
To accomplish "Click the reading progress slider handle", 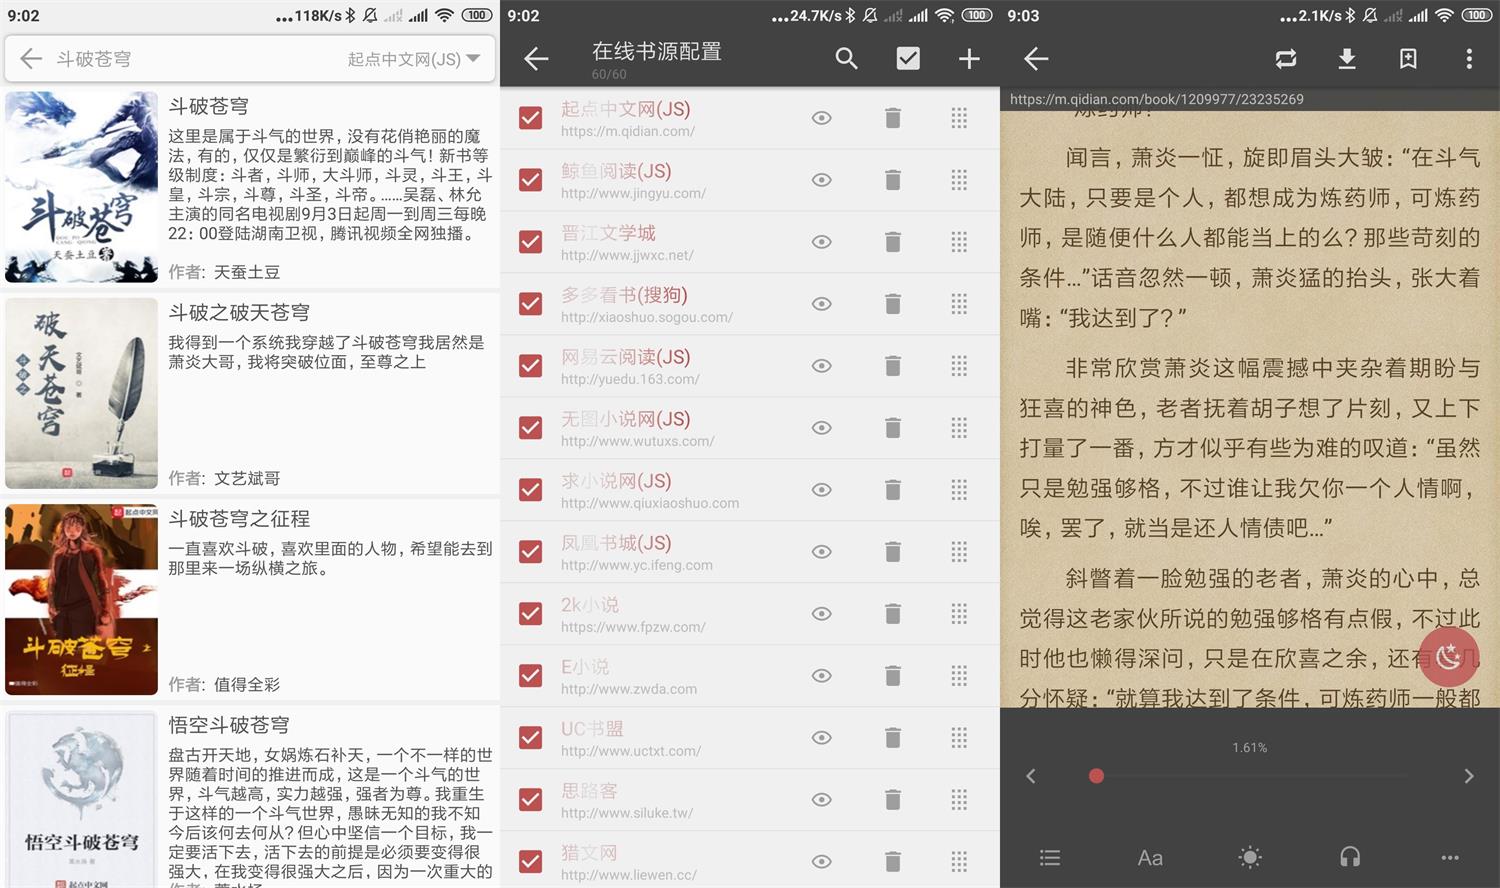I will (1096, 776).
